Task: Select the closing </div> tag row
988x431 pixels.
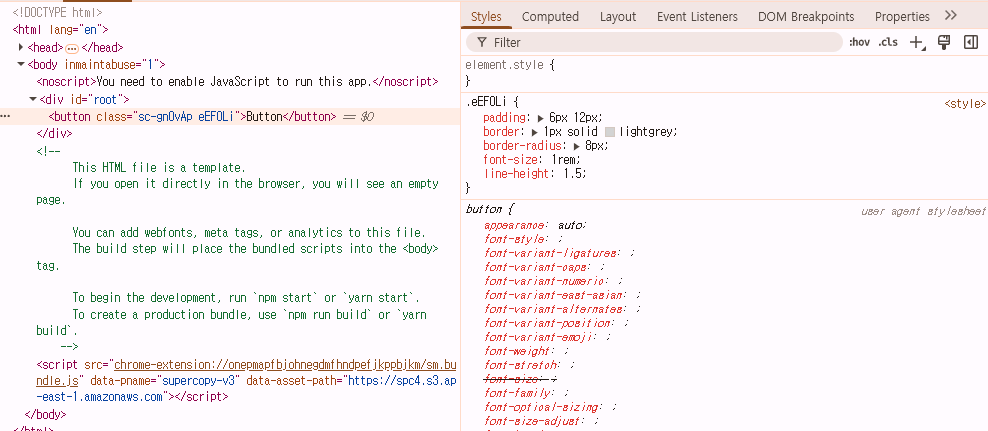Action: [x=54, y=134]
